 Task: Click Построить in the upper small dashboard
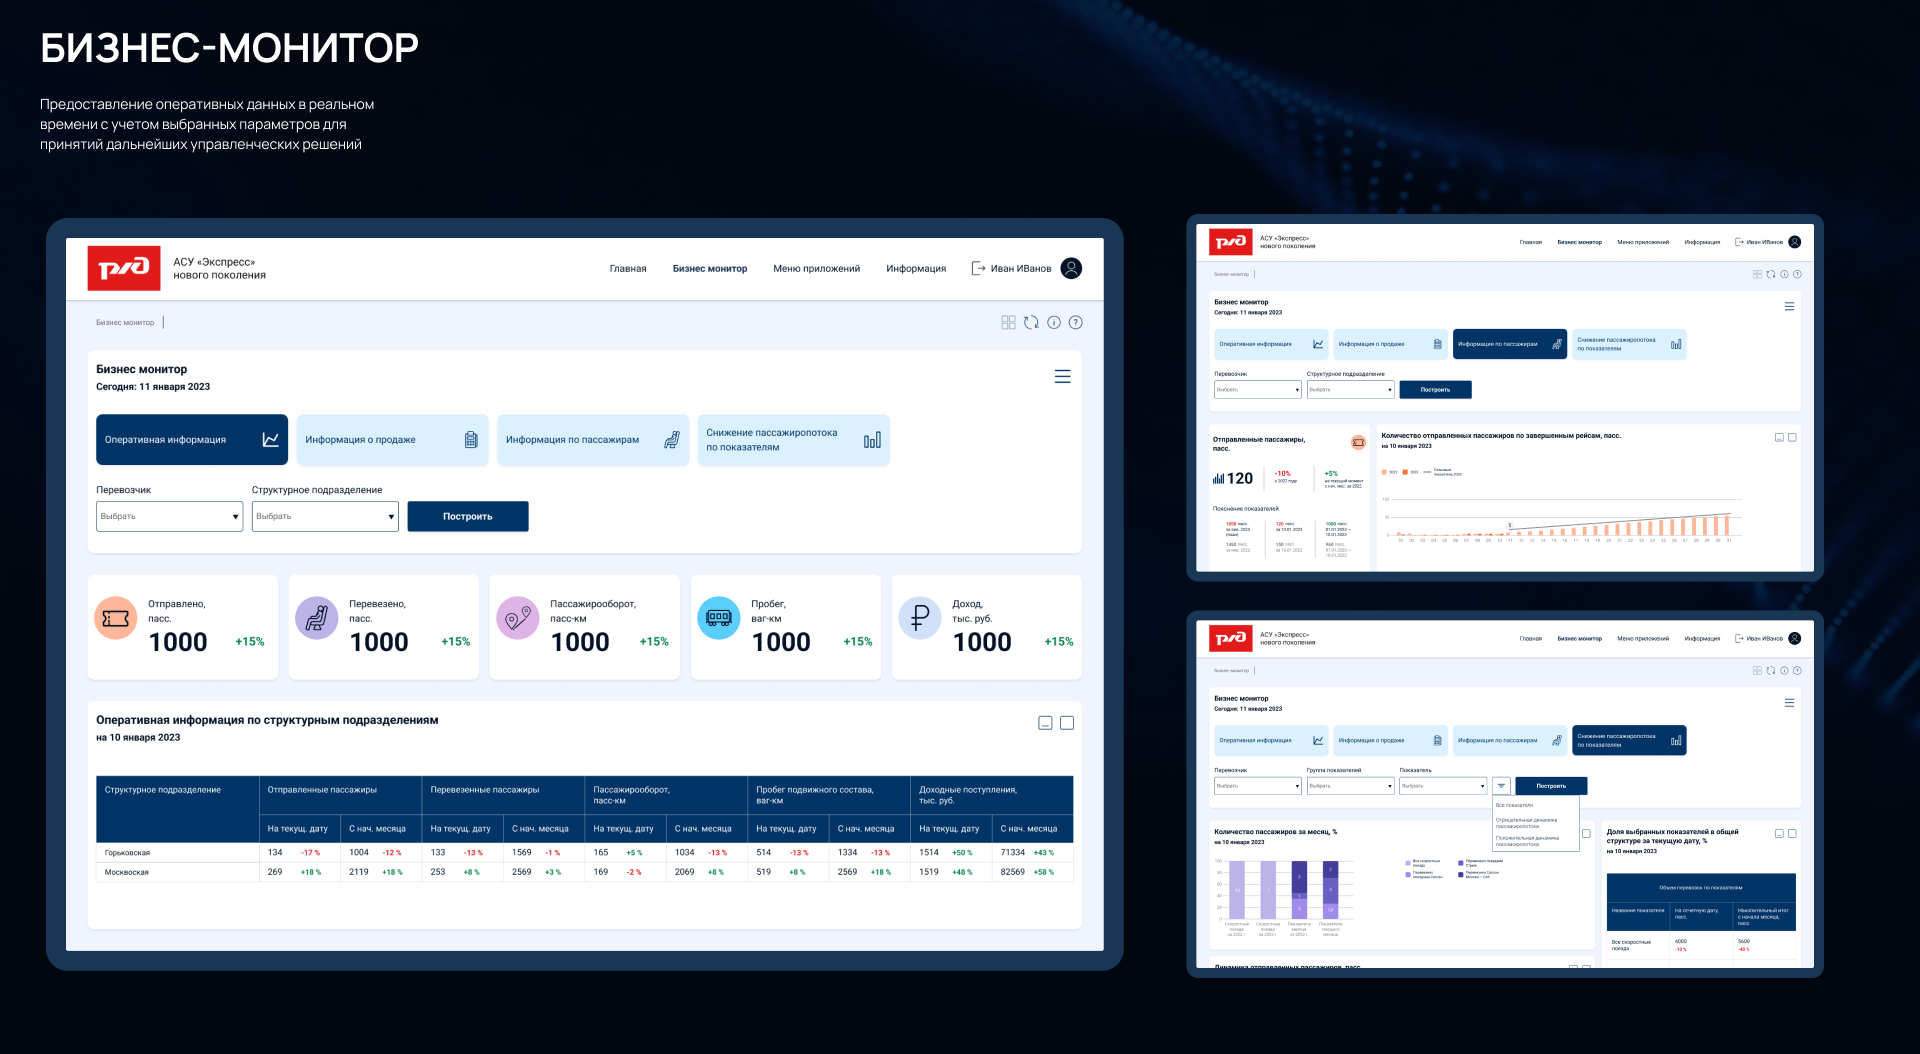coord(1435,390)
